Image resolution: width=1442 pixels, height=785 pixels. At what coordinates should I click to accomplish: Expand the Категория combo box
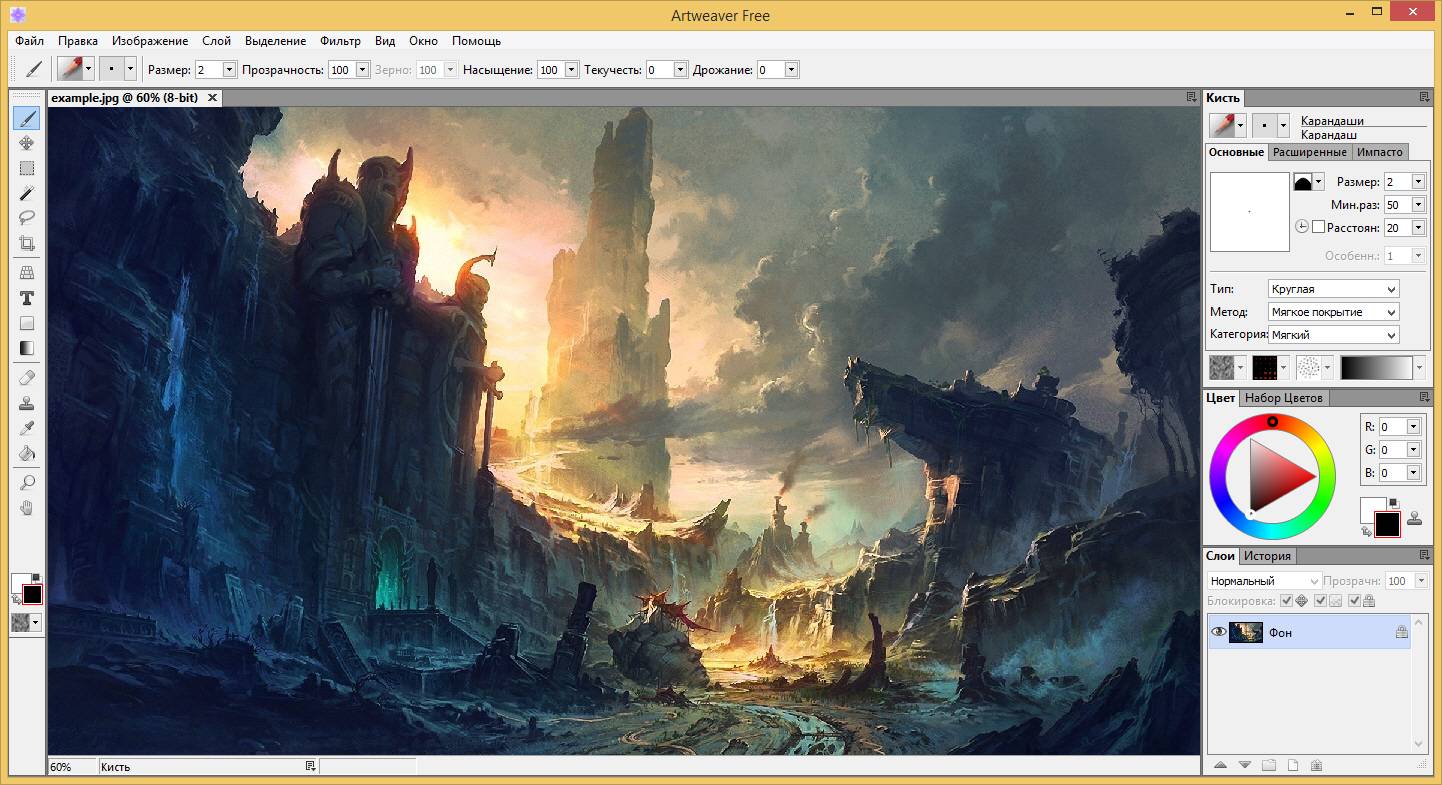click(x=1333, y=335)
